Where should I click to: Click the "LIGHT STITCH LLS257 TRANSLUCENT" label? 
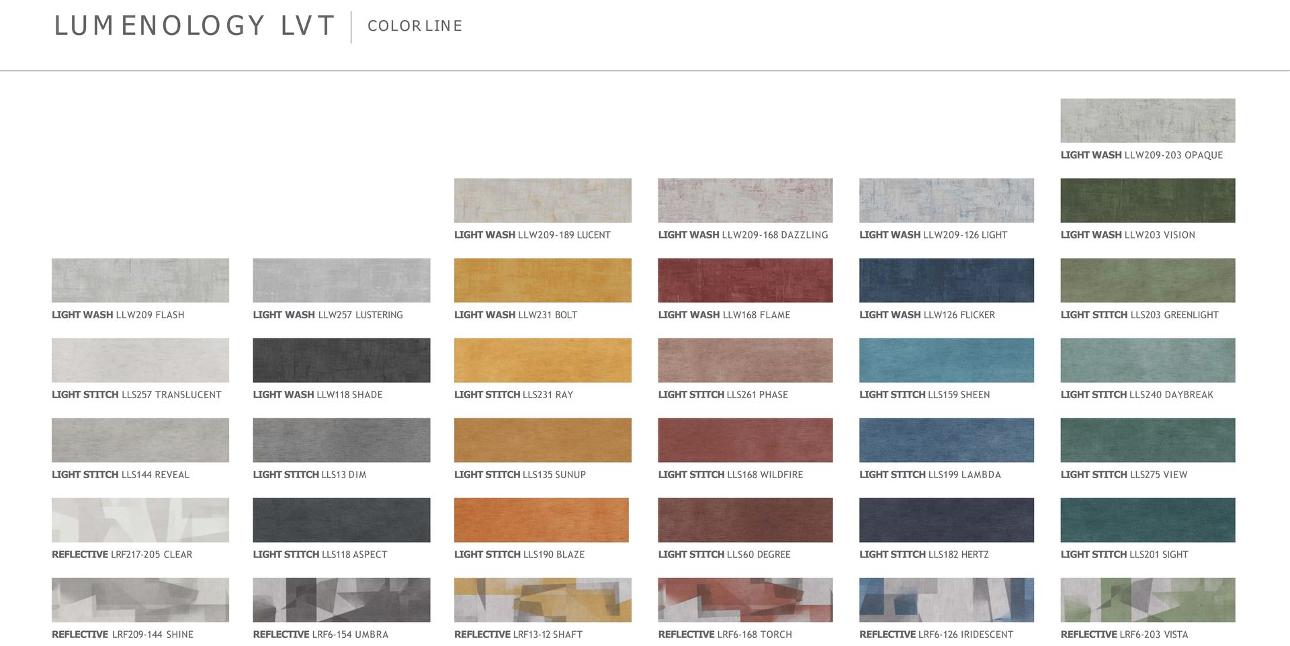[137, 395]
